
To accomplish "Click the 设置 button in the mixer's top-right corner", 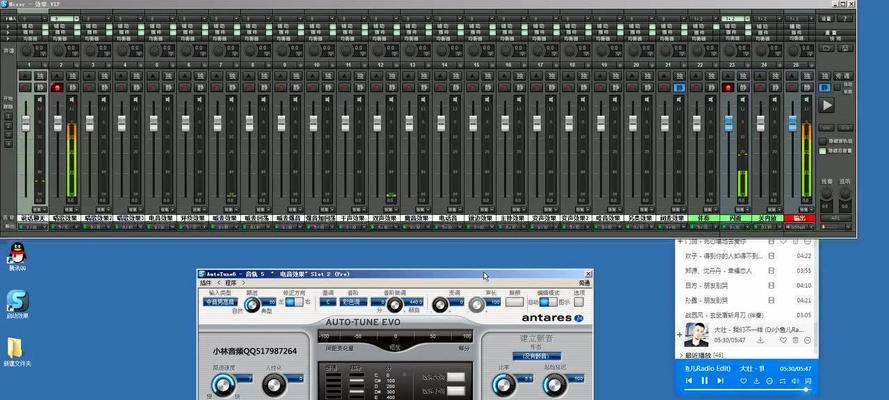I will click(x=826, y=19).
